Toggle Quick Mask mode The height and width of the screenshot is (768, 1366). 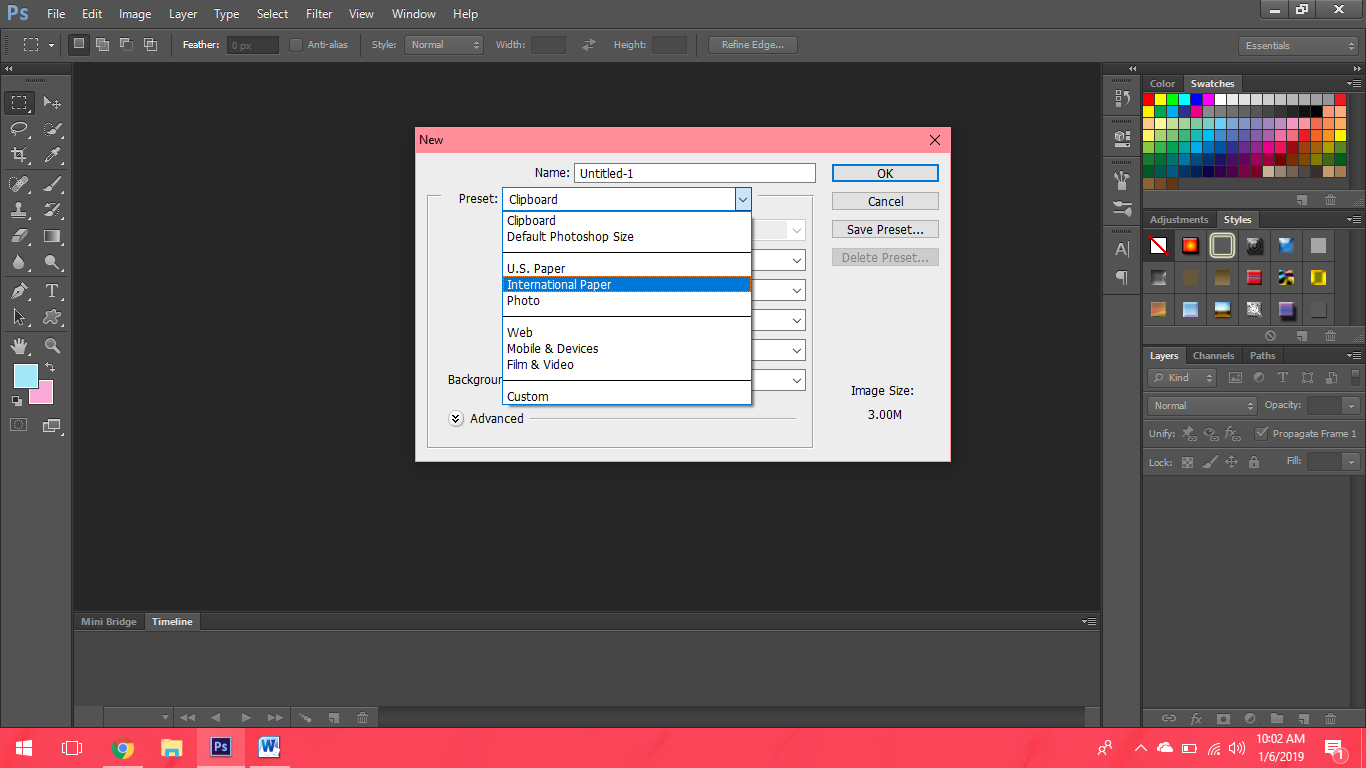click(19, 425)
